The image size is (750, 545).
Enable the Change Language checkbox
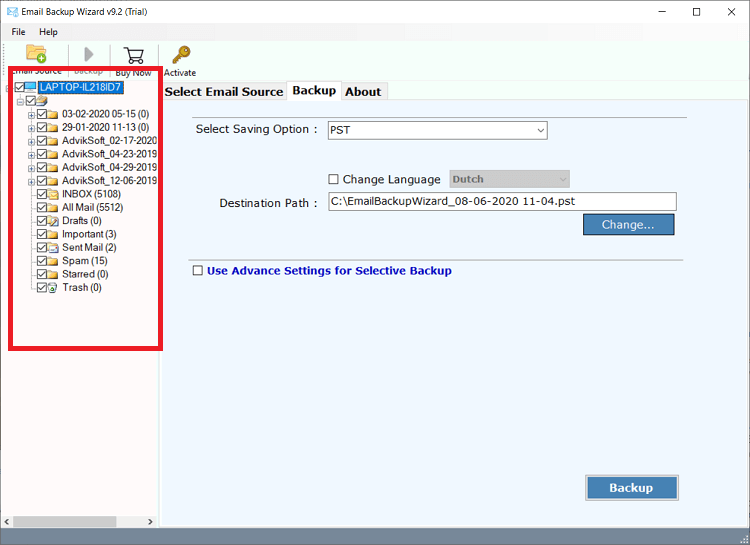pos(333,179)
